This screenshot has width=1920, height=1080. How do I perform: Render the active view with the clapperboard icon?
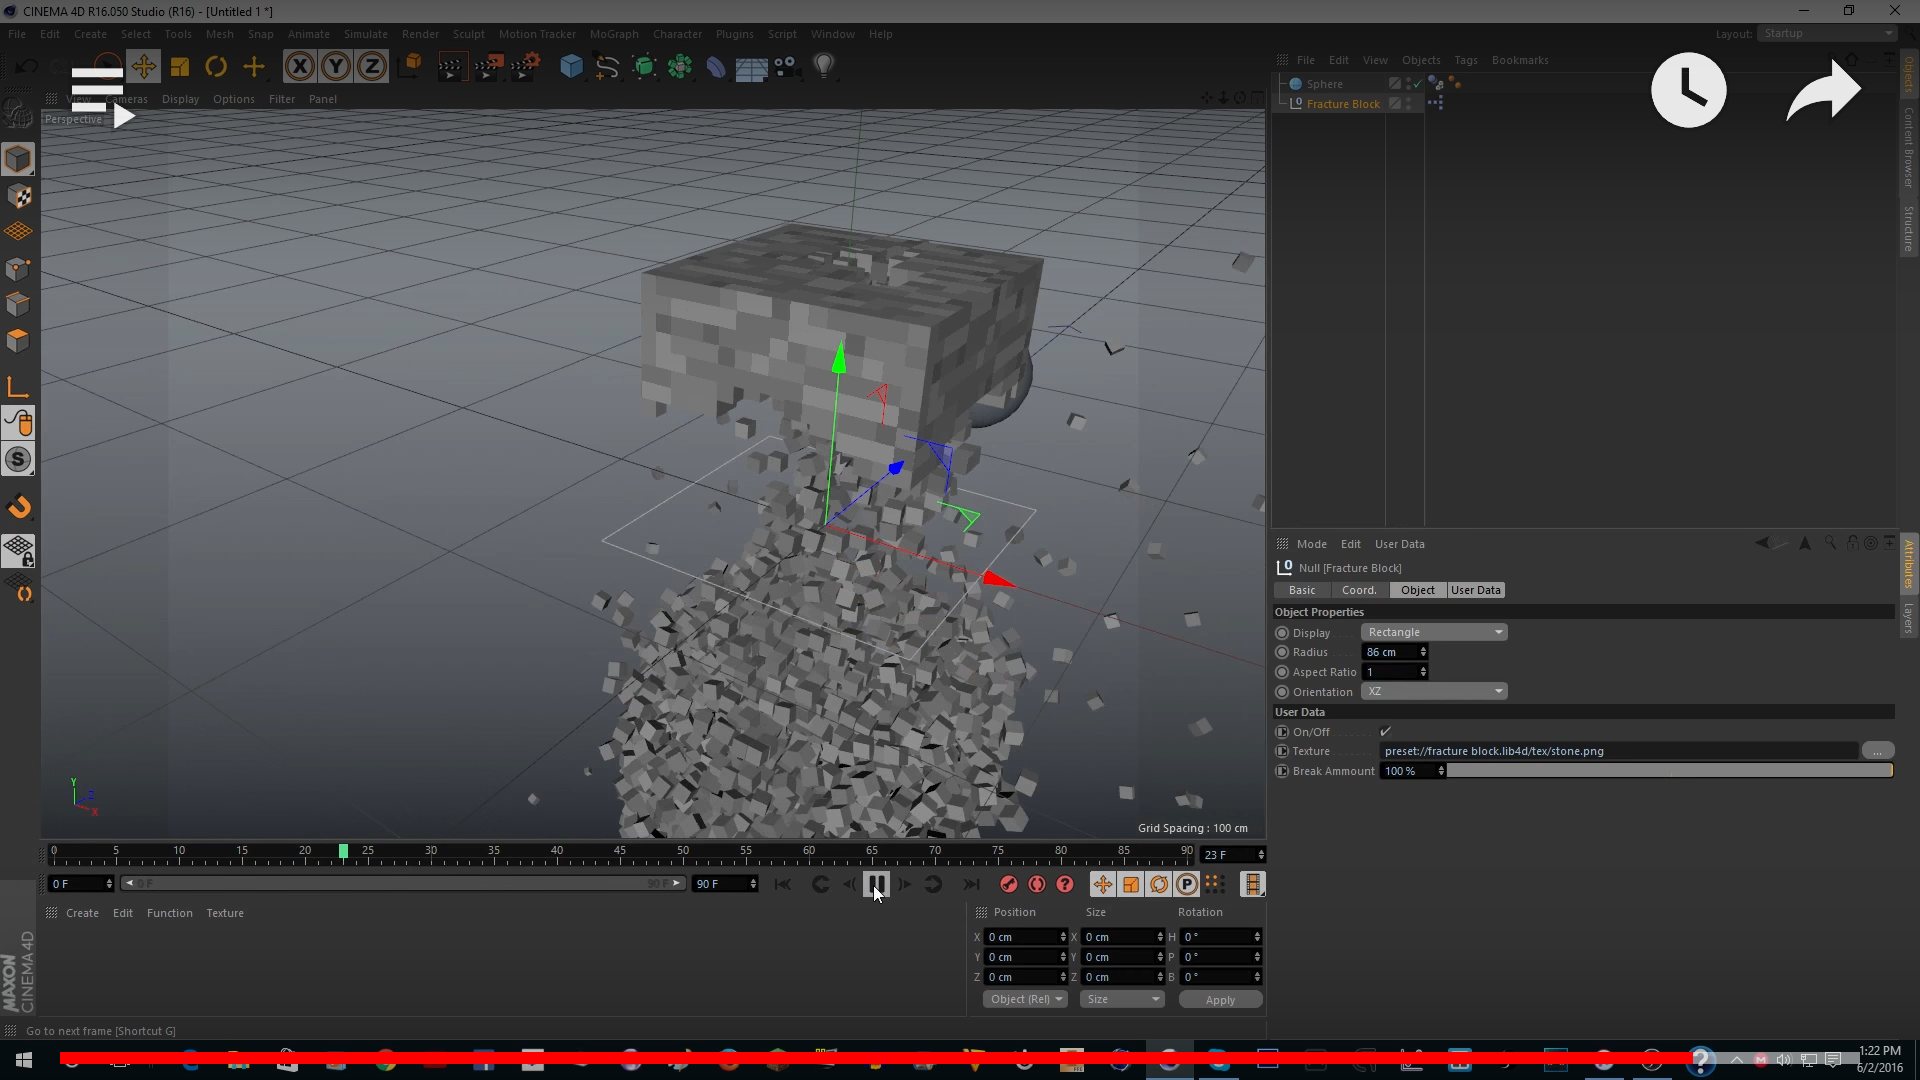pos(451,67)
